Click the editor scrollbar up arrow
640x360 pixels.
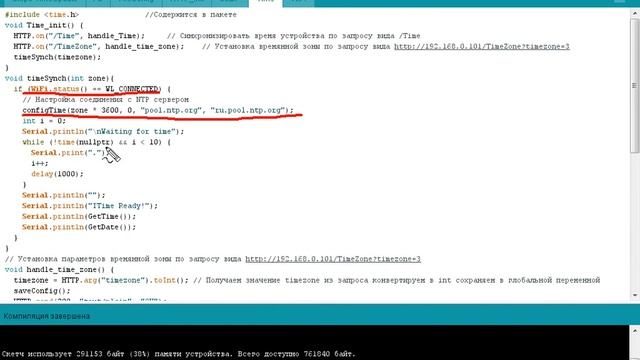[635, 13]
